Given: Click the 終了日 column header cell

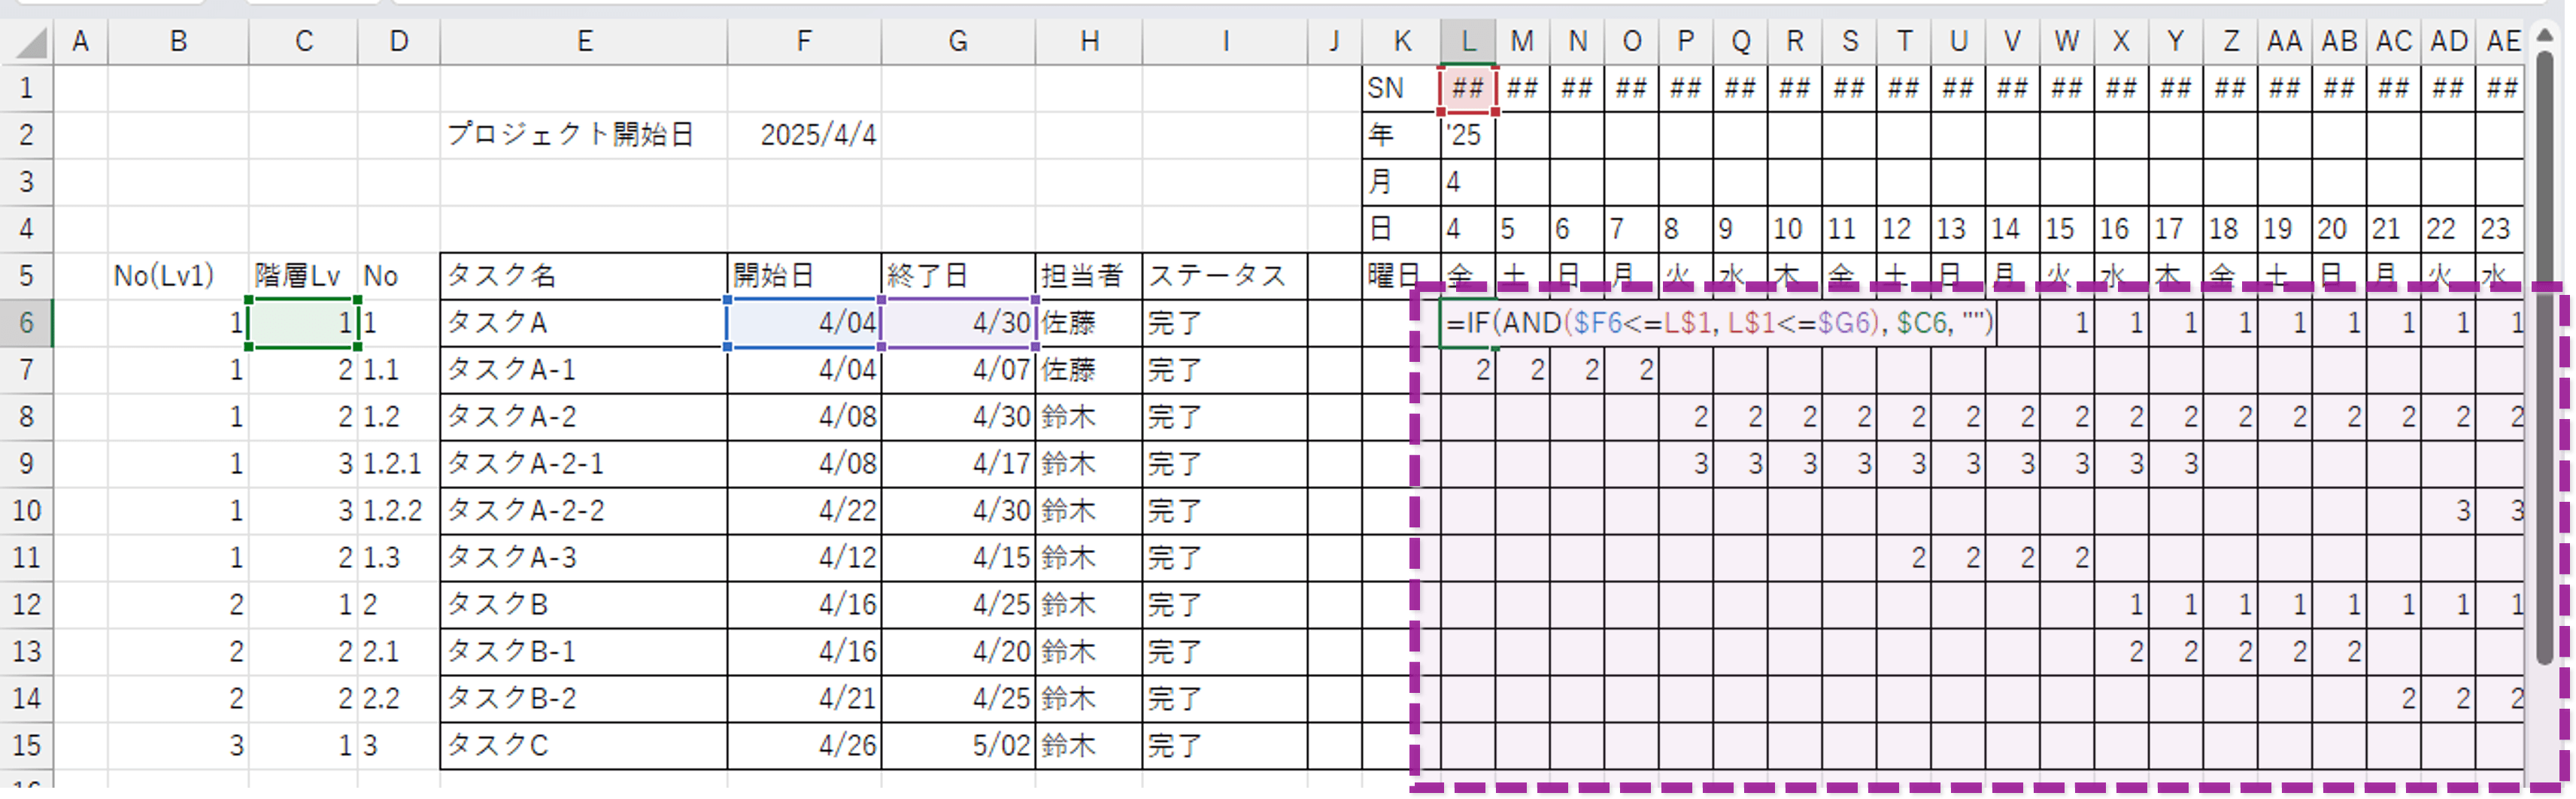Looking at the screenshot, I should click(x=958, y=275).
